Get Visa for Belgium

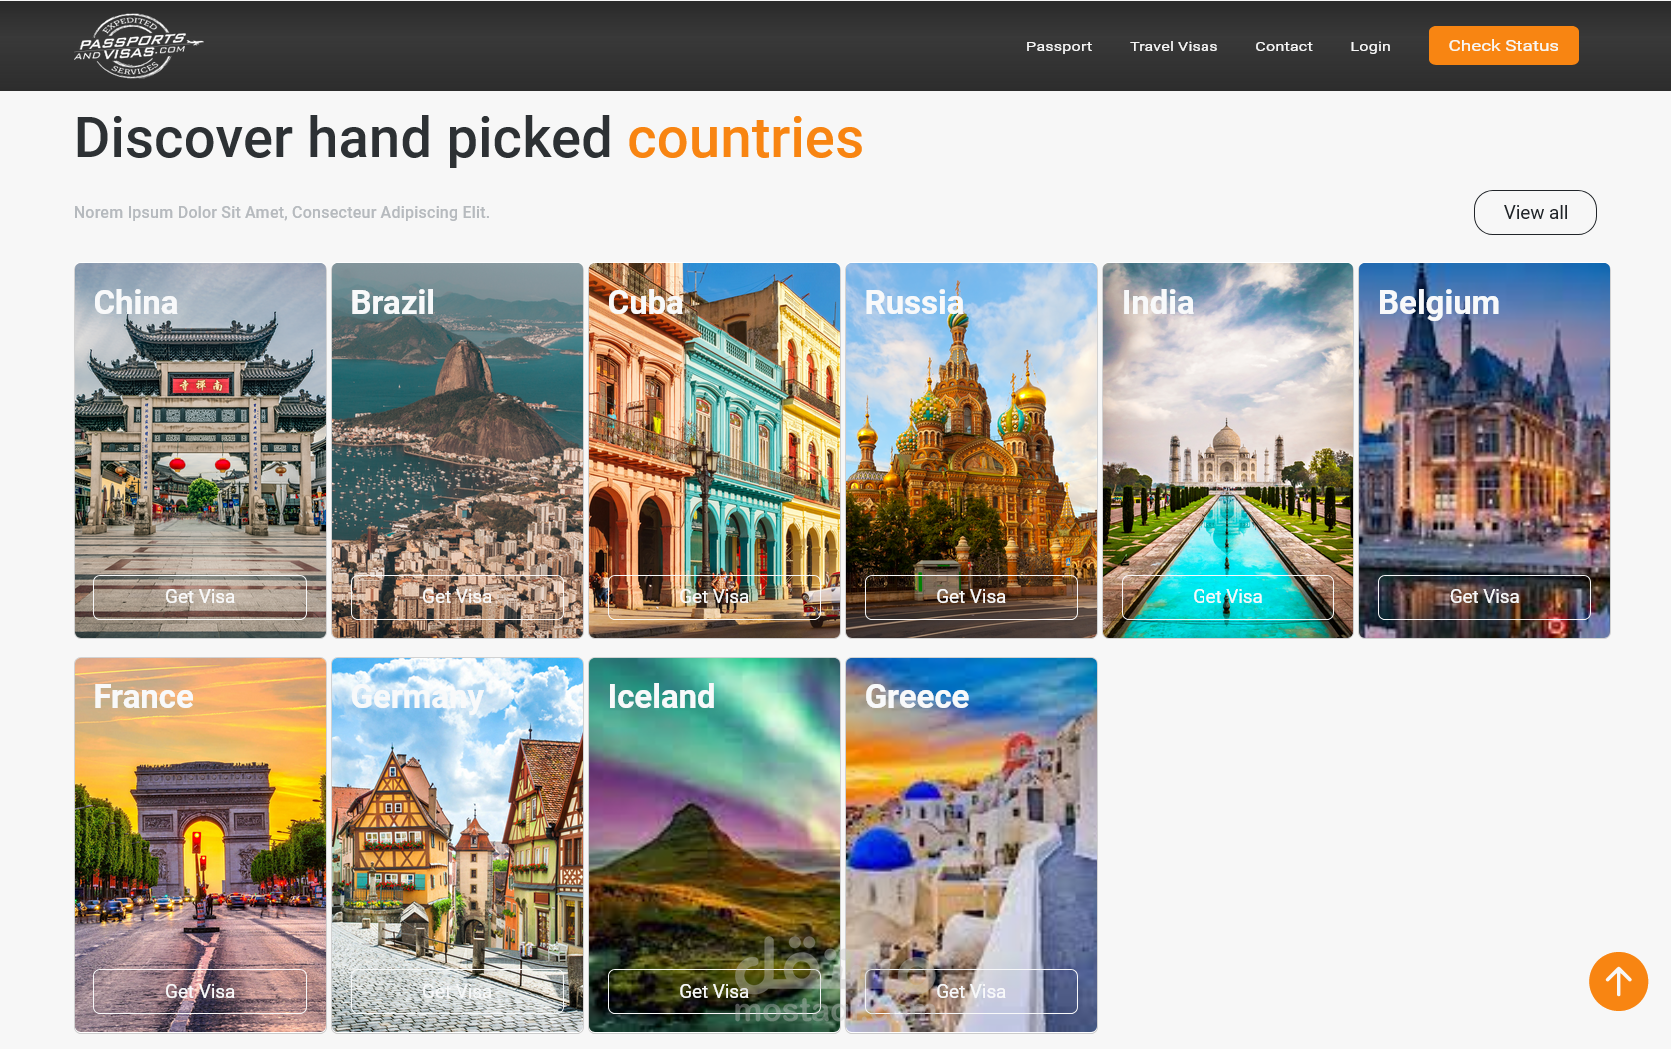point(1484,597)
